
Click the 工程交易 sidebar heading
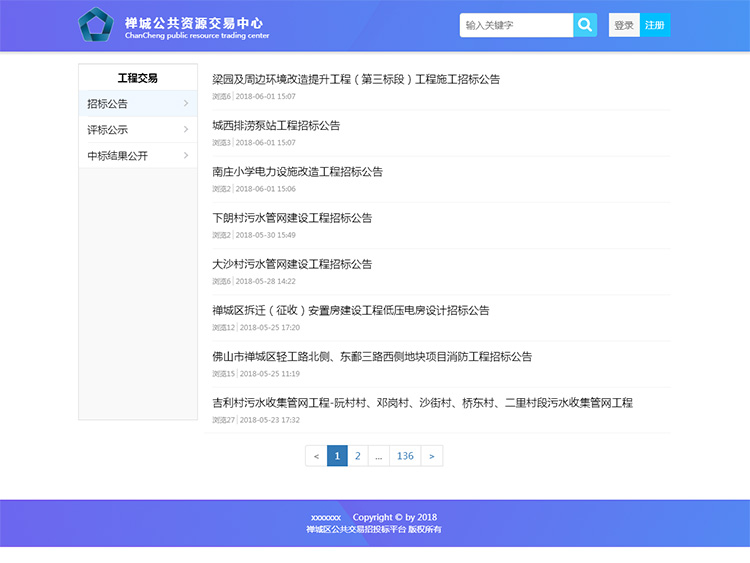pos(138,78)
